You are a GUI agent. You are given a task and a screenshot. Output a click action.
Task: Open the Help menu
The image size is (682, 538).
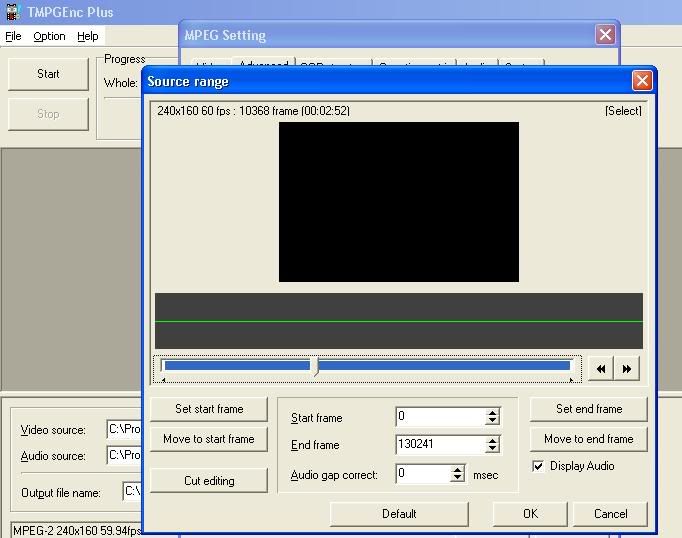click(87, 36)
